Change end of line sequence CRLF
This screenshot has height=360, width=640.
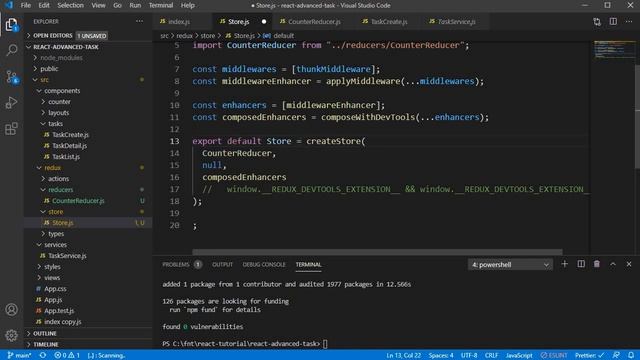click(x=491, y=355)
